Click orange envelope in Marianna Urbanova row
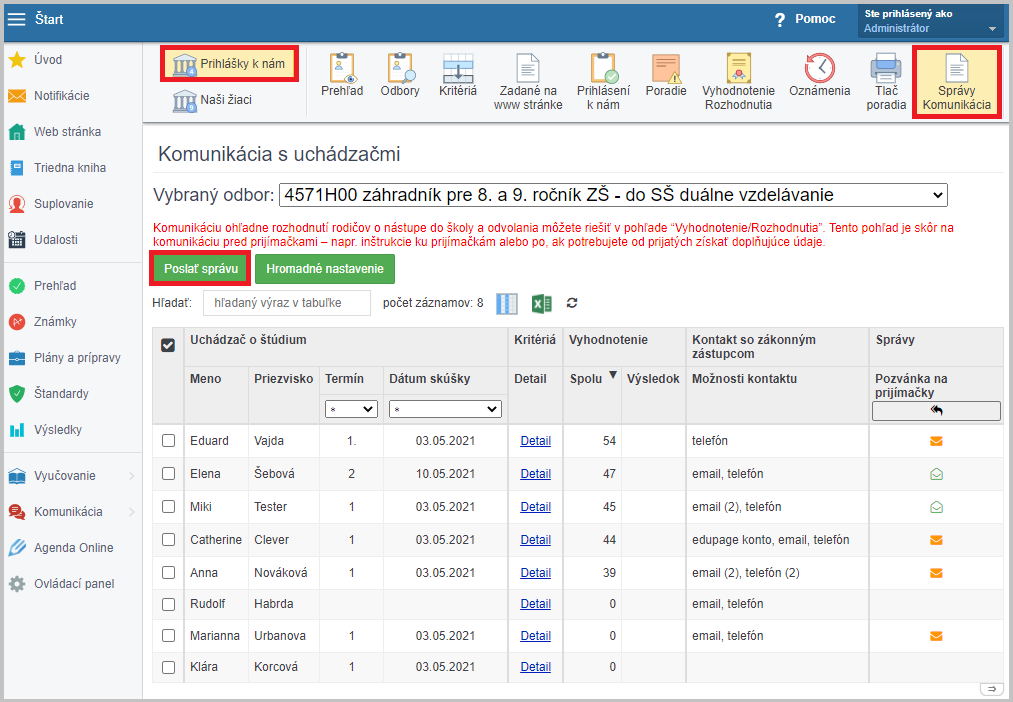This screenshot has width=1013, height=702. coord(936,636)
